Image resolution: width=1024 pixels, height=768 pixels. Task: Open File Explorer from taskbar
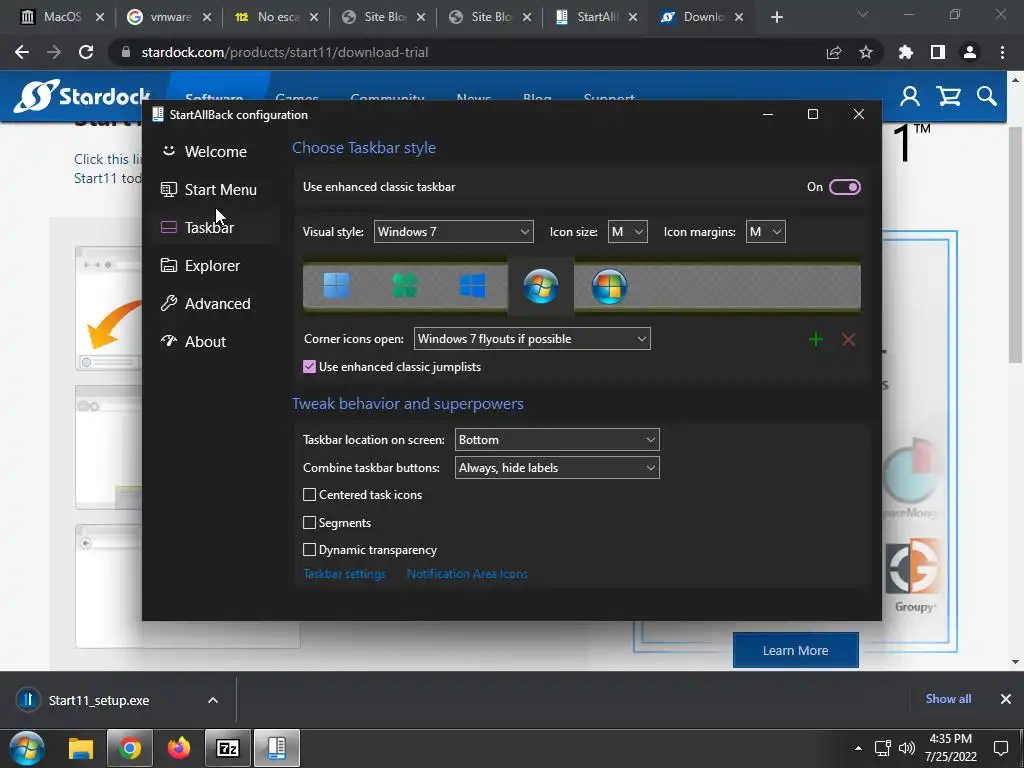pyautogui.click(x=81, y=748)
